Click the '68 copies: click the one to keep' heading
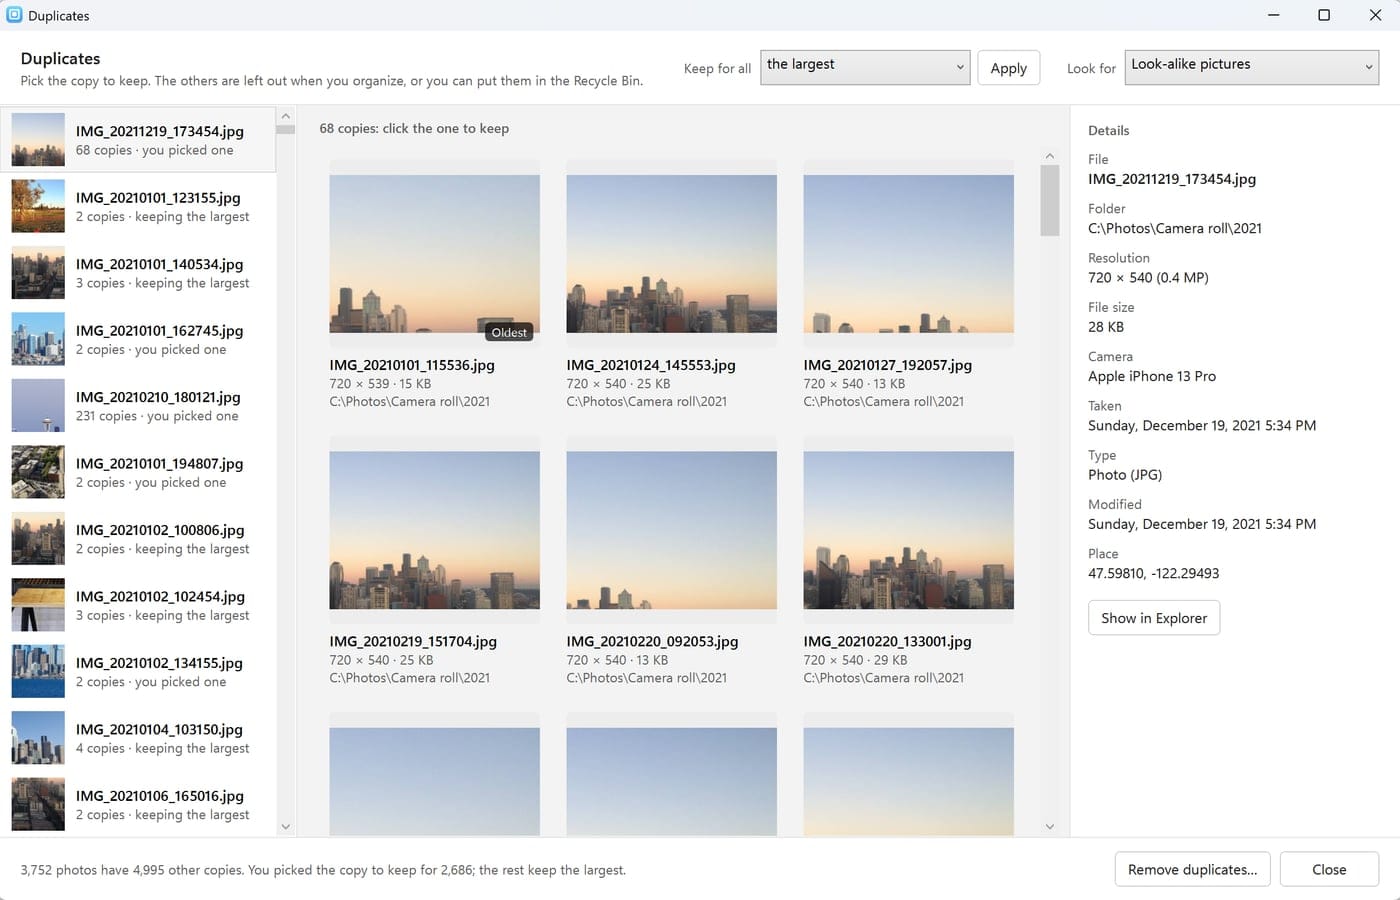The image size is (1400, 900). pyautogui.click(x=414, y=128)
